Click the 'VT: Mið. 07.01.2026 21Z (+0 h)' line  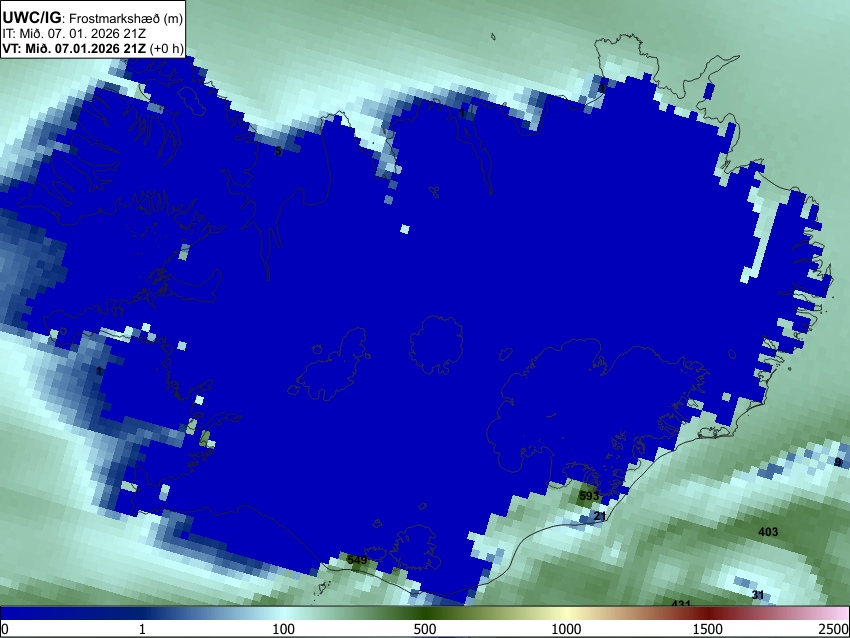pos(93,48)
